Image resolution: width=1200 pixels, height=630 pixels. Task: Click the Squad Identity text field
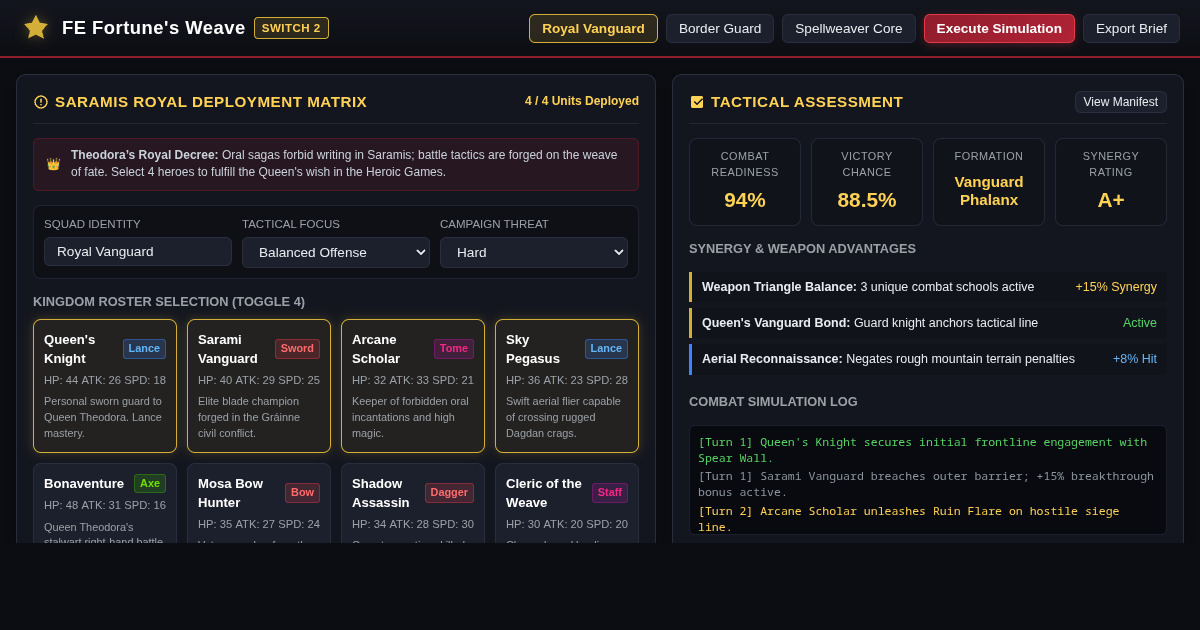click(138, 251)
